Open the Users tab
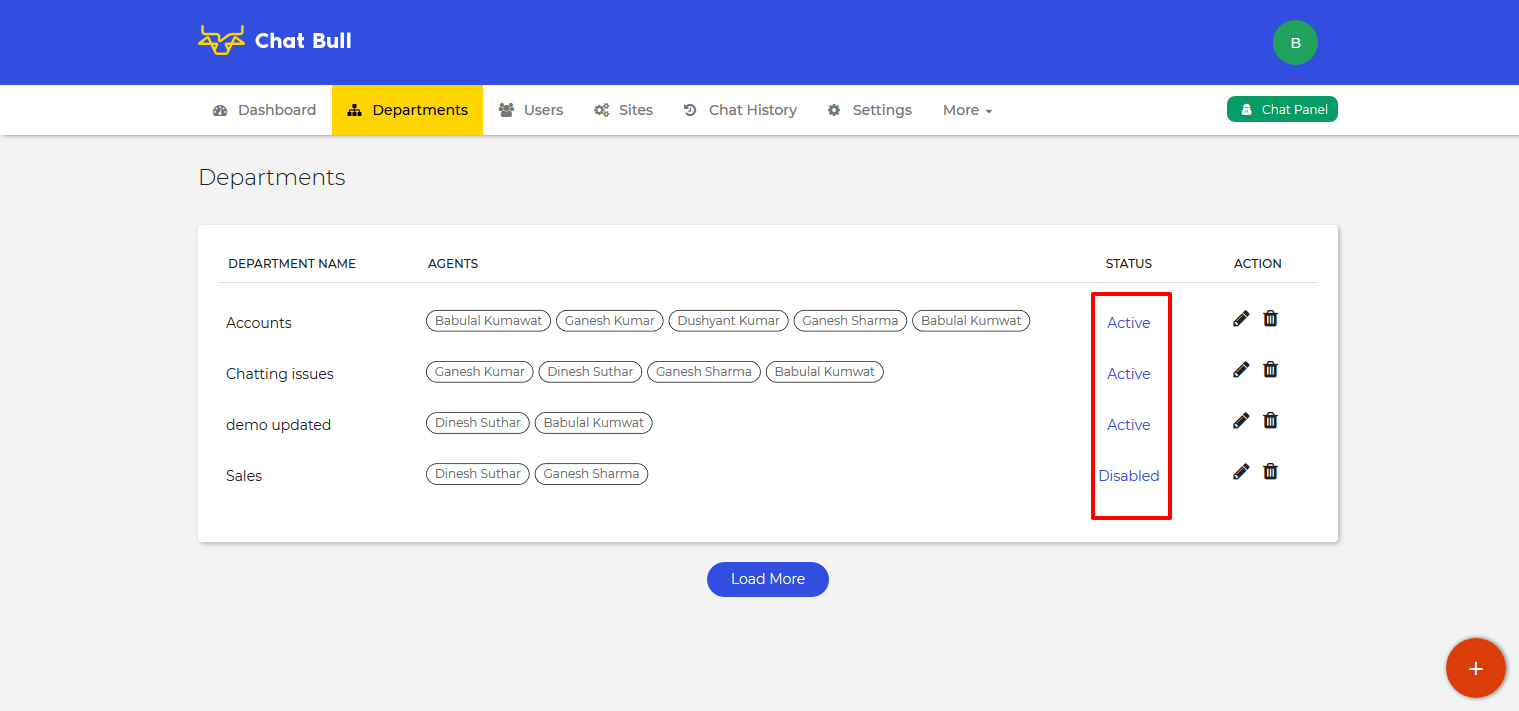 tap(531, 110)
